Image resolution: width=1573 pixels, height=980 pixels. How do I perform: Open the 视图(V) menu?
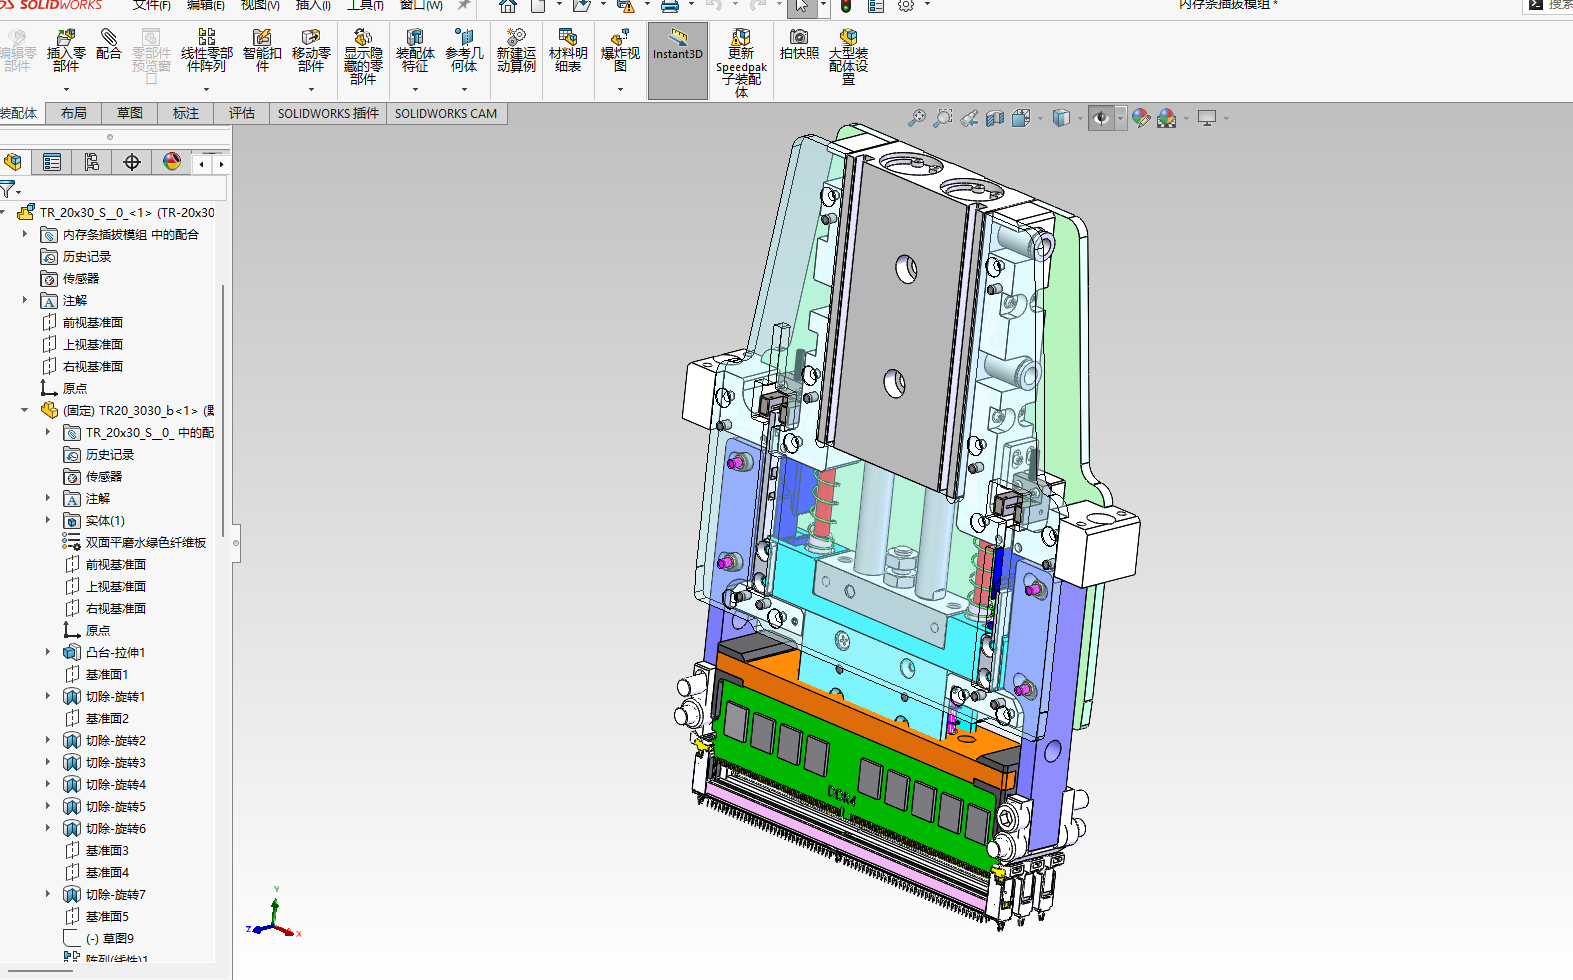(x=260, y=5)
